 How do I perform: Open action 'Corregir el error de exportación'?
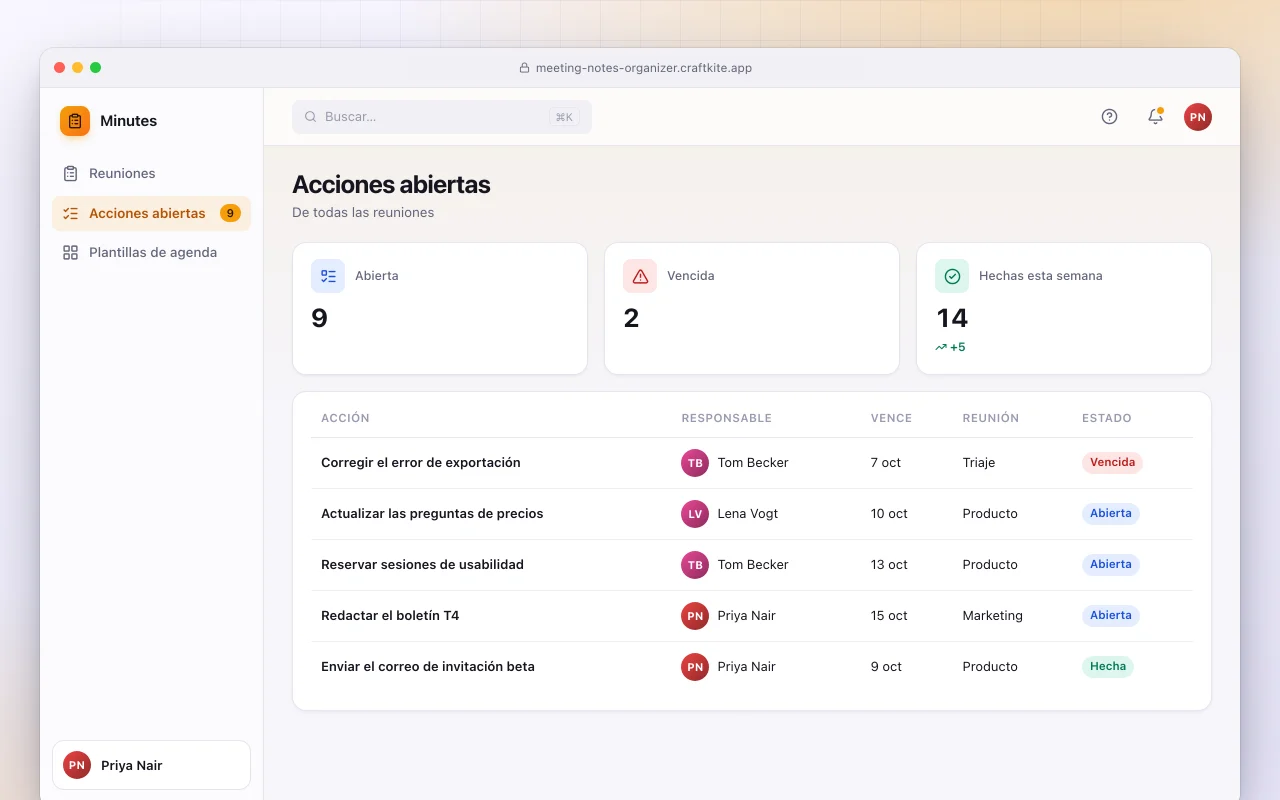(x=421, y=463)
